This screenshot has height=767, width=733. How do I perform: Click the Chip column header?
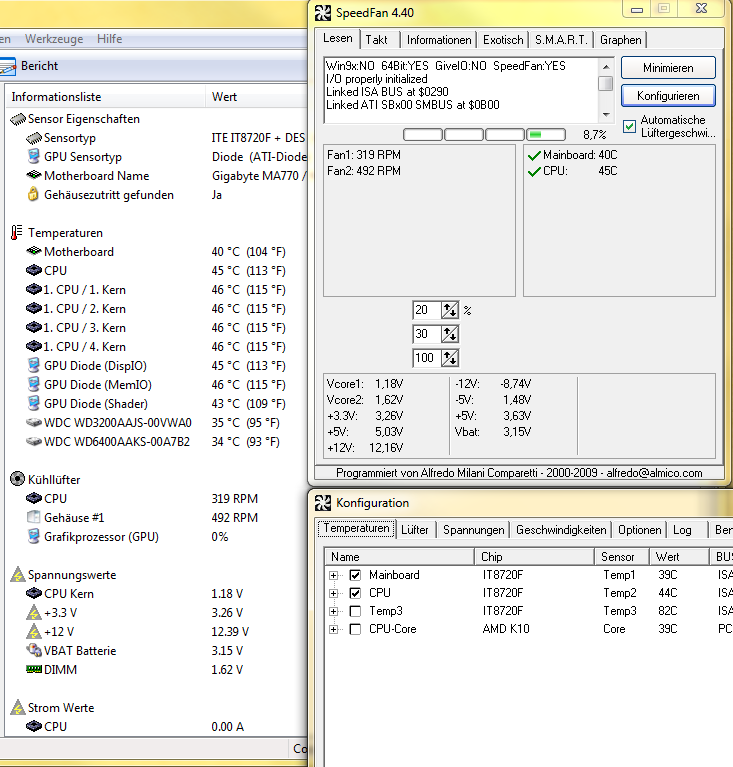coord(534,557)
